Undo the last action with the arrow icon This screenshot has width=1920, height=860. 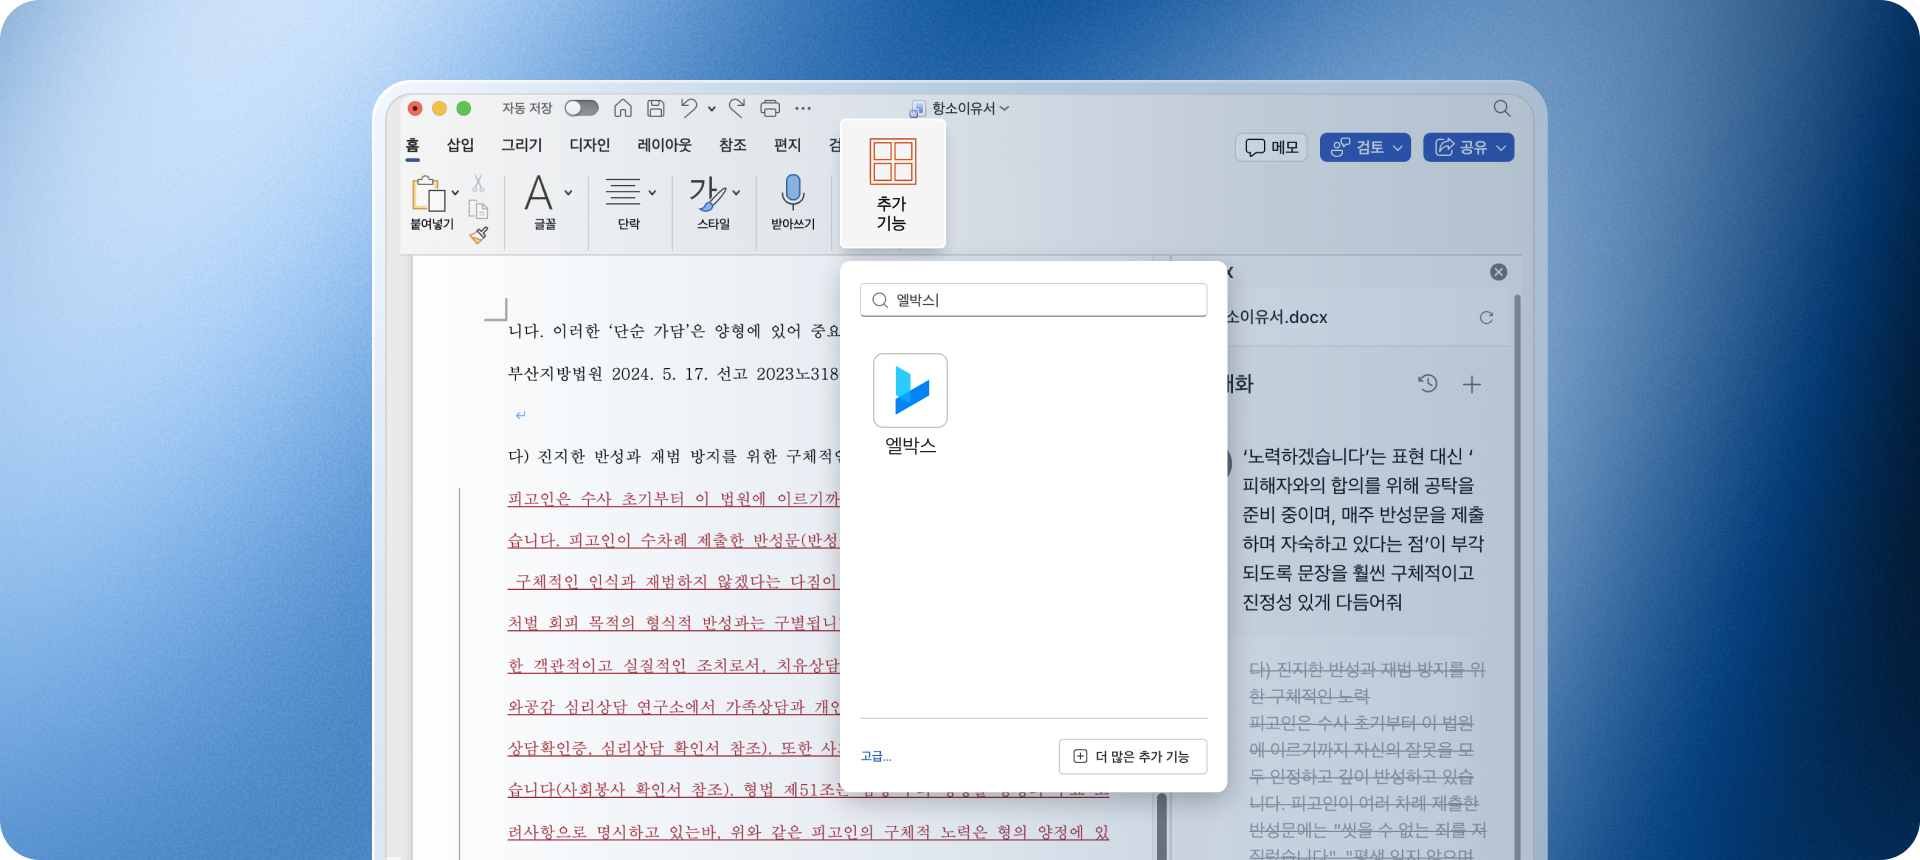click(x=689, y=108)
